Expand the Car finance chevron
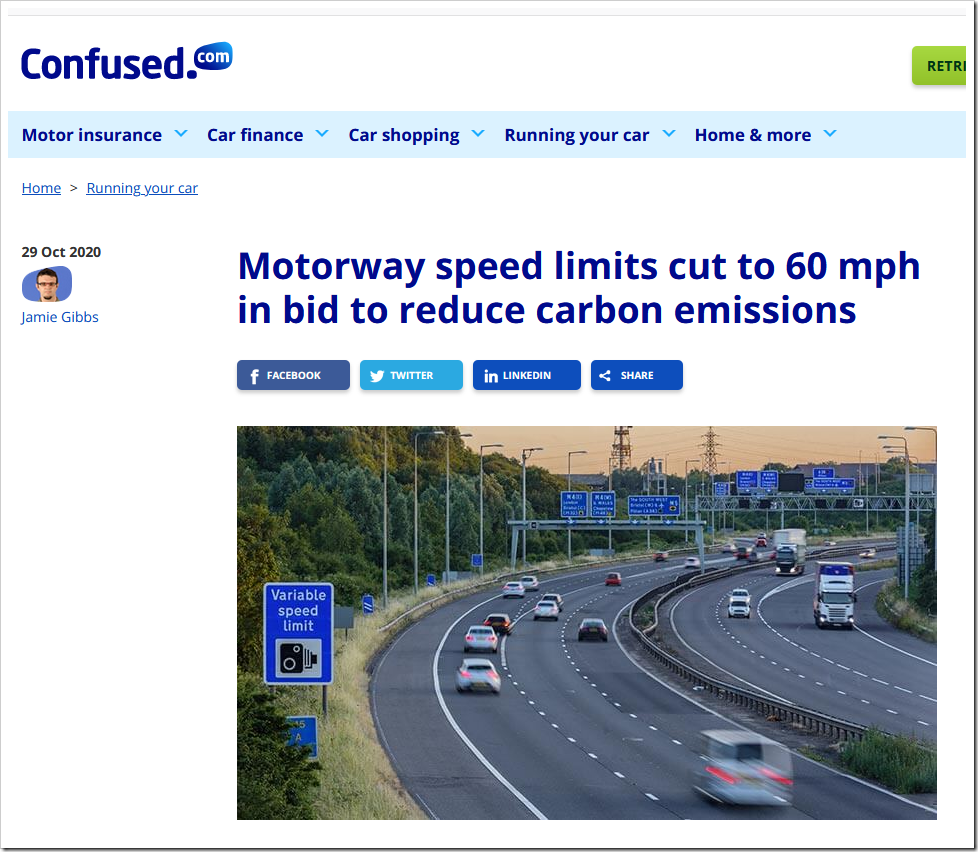Viewport: 978px width, 852px height. click(x=322, y=133)
